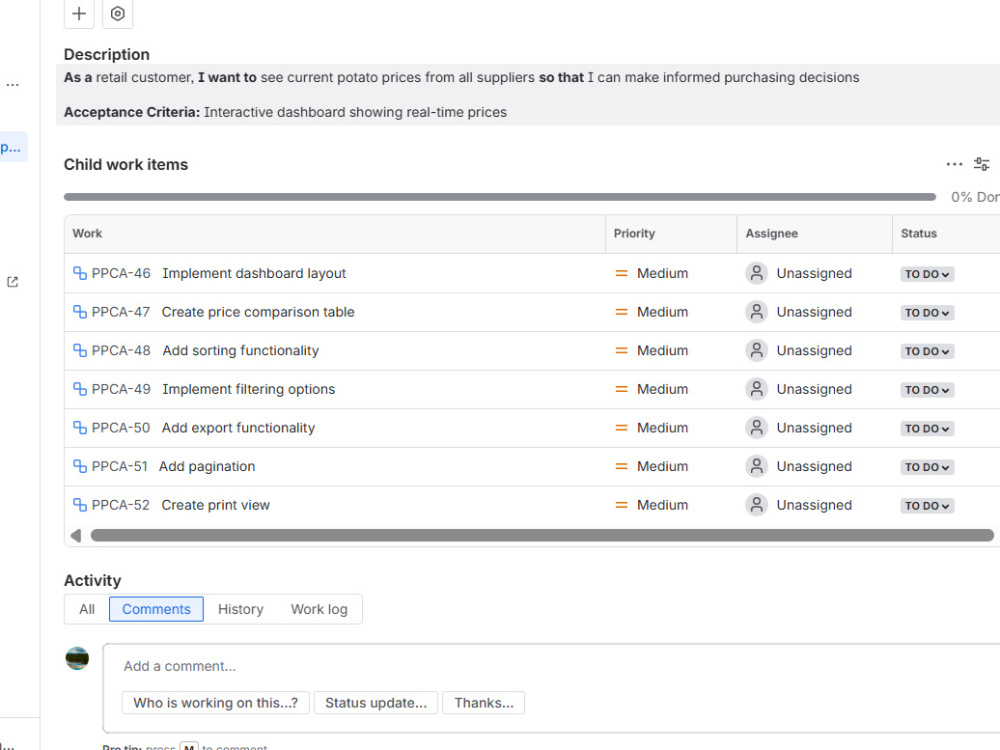Click subtask icon for PPCA-46
This screenshot has height=750, width=1000.
[x=80, y=274]
